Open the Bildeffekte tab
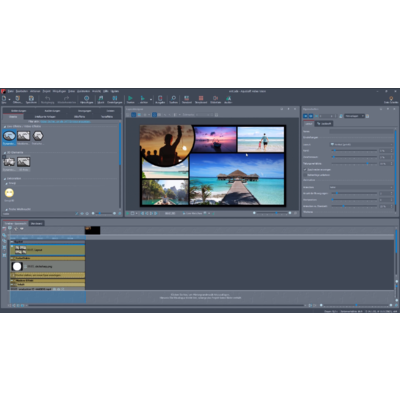The image size is (400, 400). pos(79,117)
